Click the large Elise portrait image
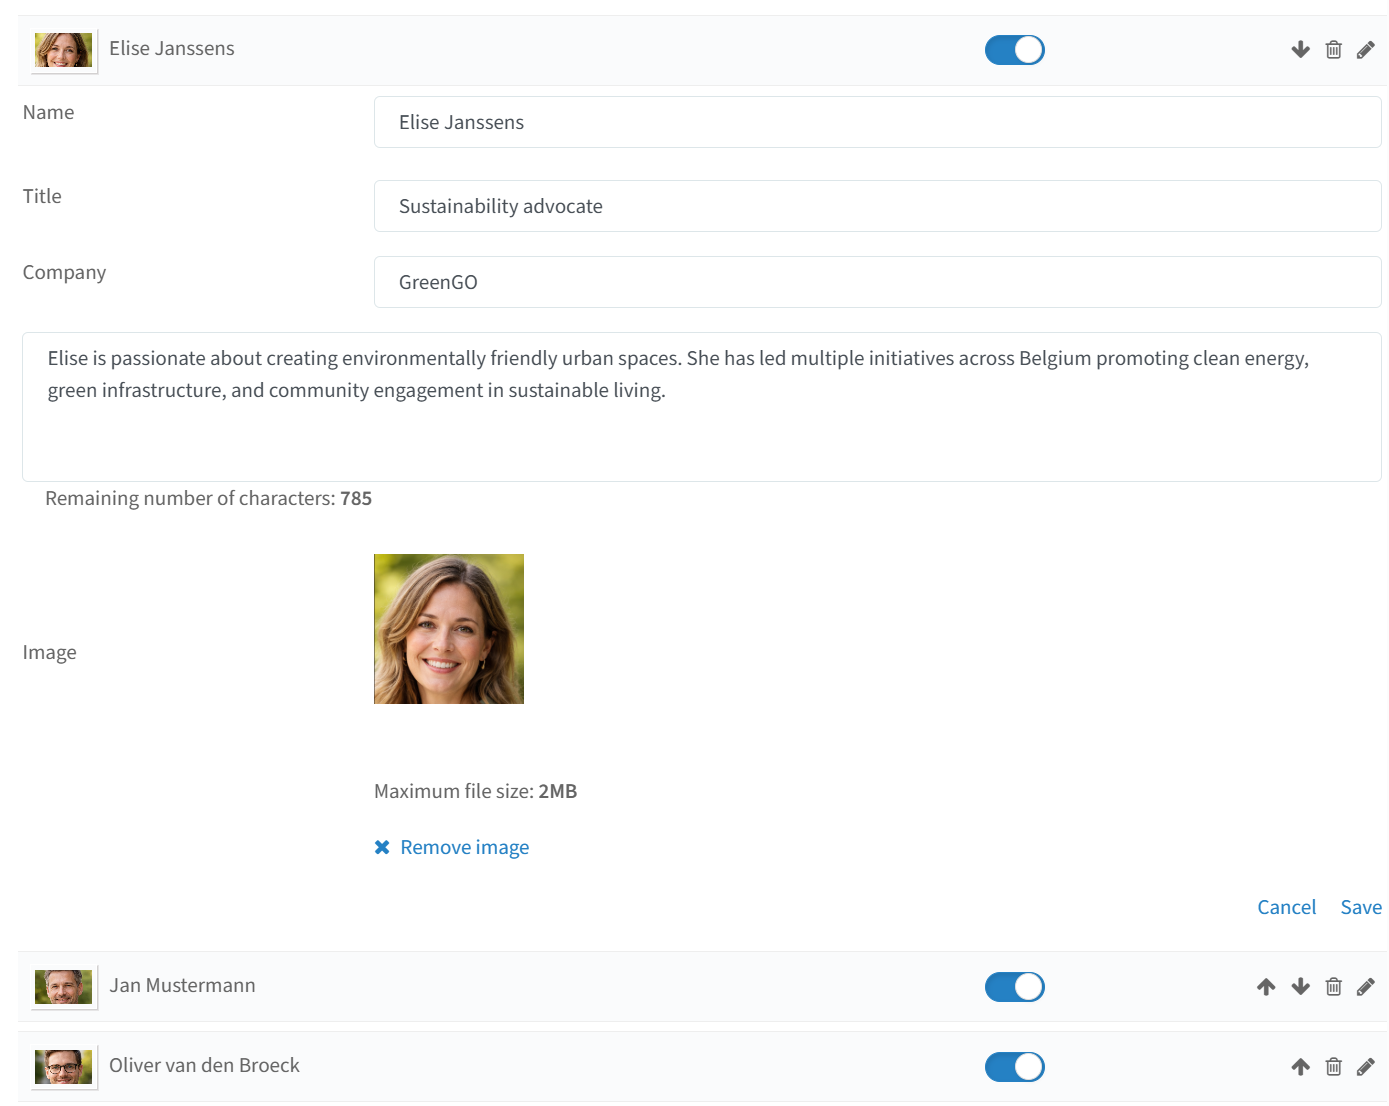The height and width of the screenshot is (1106, 1389). 449,629
